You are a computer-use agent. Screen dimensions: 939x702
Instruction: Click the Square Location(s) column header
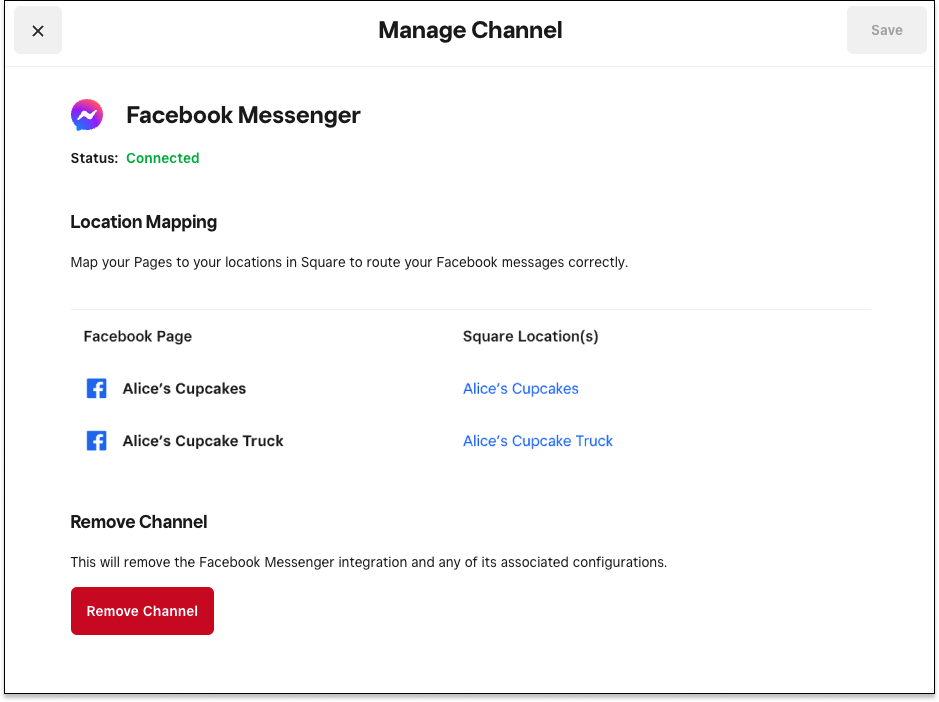[531, 337]
